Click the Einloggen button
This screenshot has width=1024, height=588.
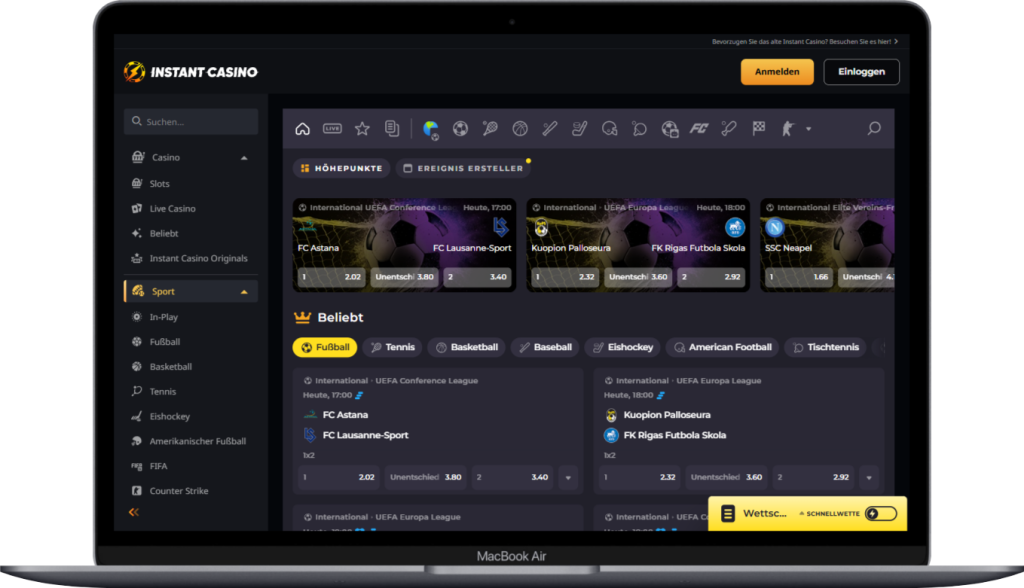point(861,72)
